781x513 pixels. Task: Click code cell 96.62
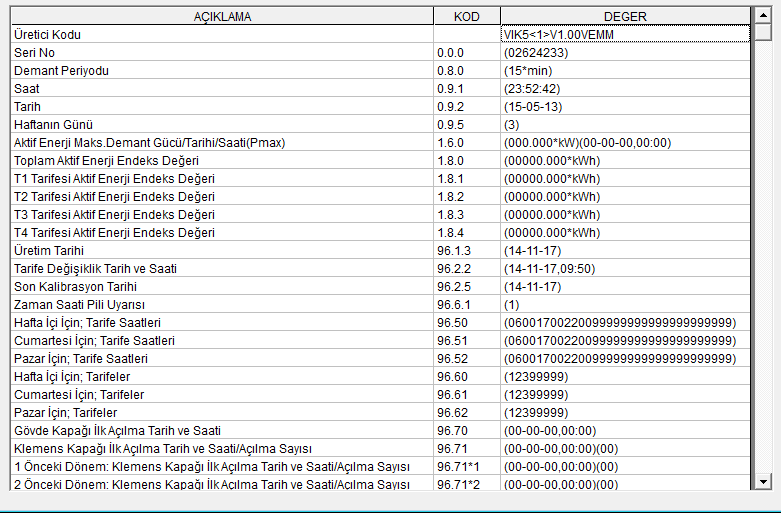(x=467, y=412)
